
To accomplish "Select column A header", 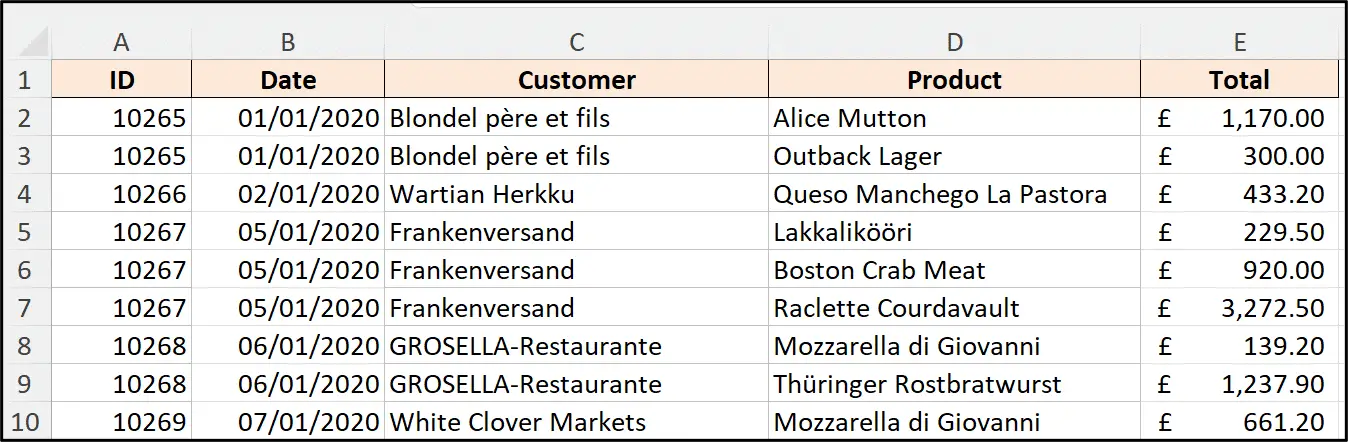I will [x=121, y=42].
